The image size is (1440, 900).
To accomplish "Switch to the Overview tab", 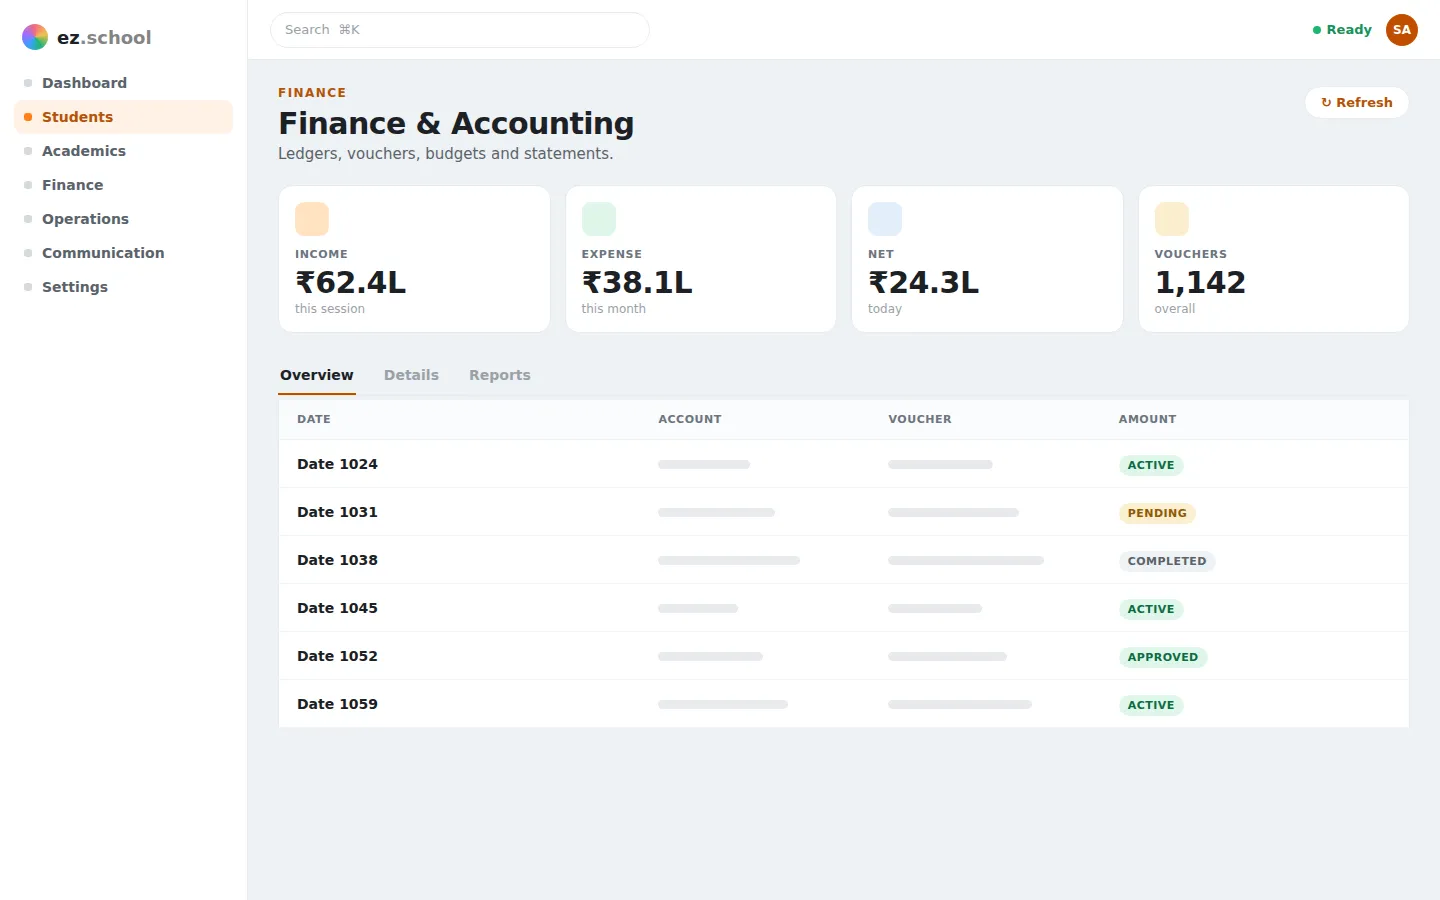I will 317,375.
